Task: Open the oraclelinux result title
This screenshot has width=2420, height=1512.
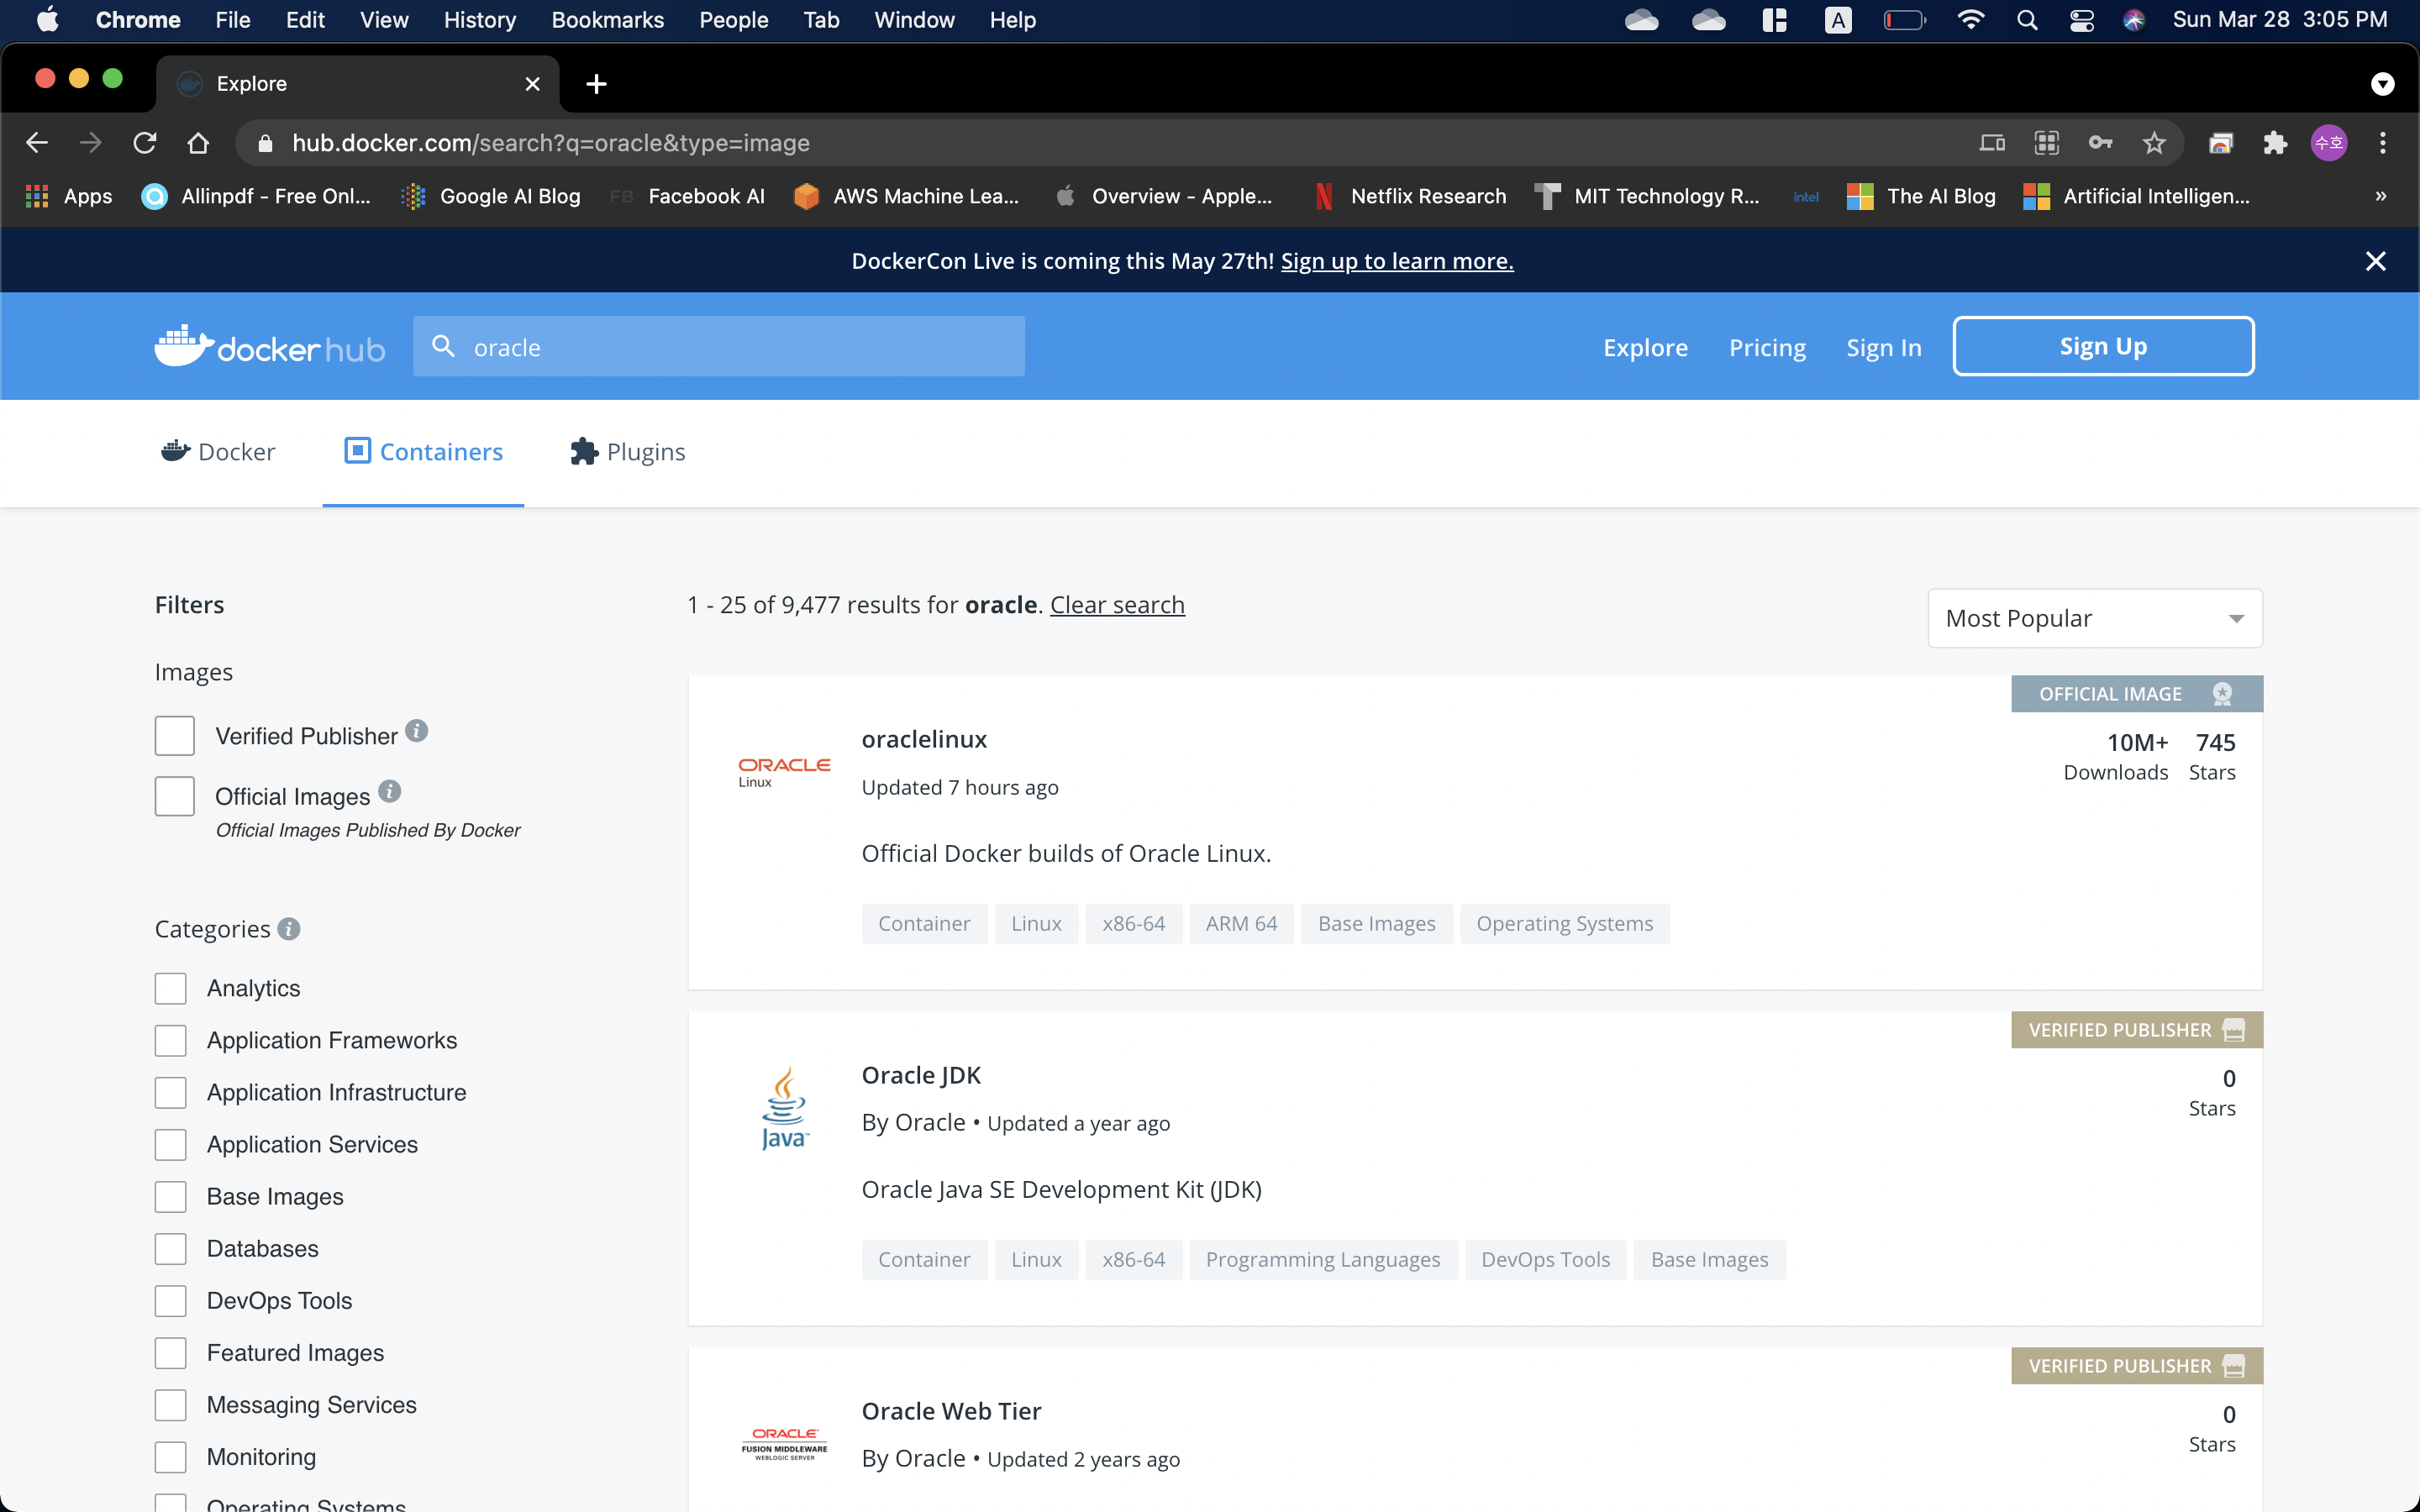Action: (x=924, y=739)
